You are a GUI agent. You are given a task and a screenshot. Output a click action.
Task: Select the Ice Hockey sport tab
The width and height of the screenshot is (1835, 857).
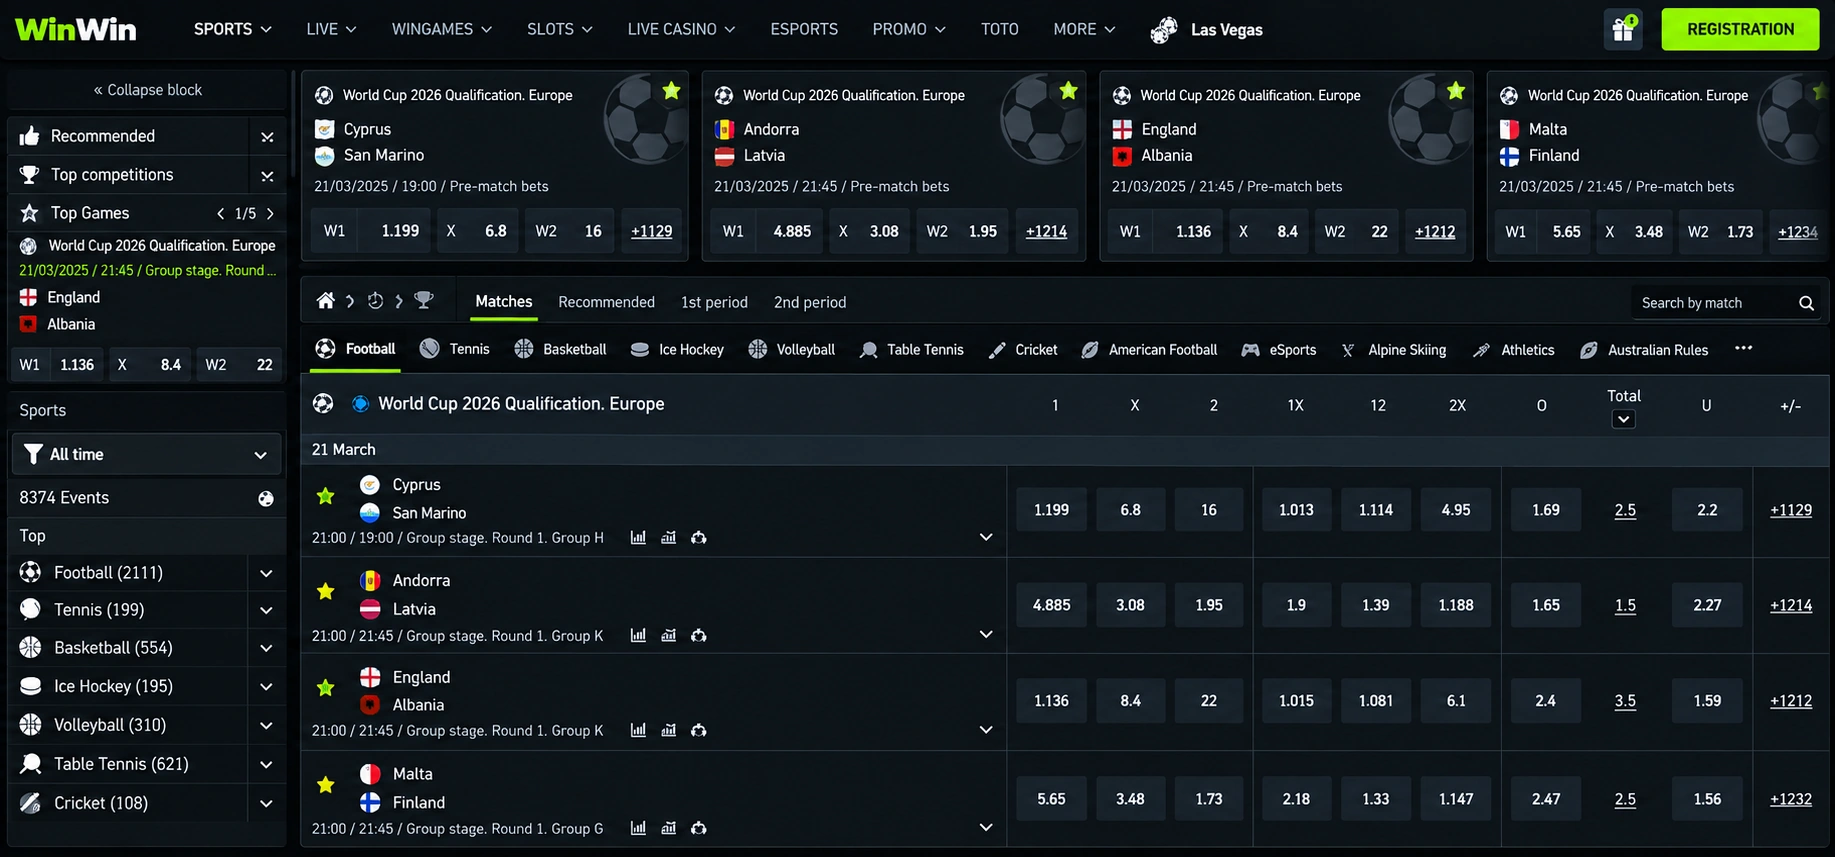677,349
